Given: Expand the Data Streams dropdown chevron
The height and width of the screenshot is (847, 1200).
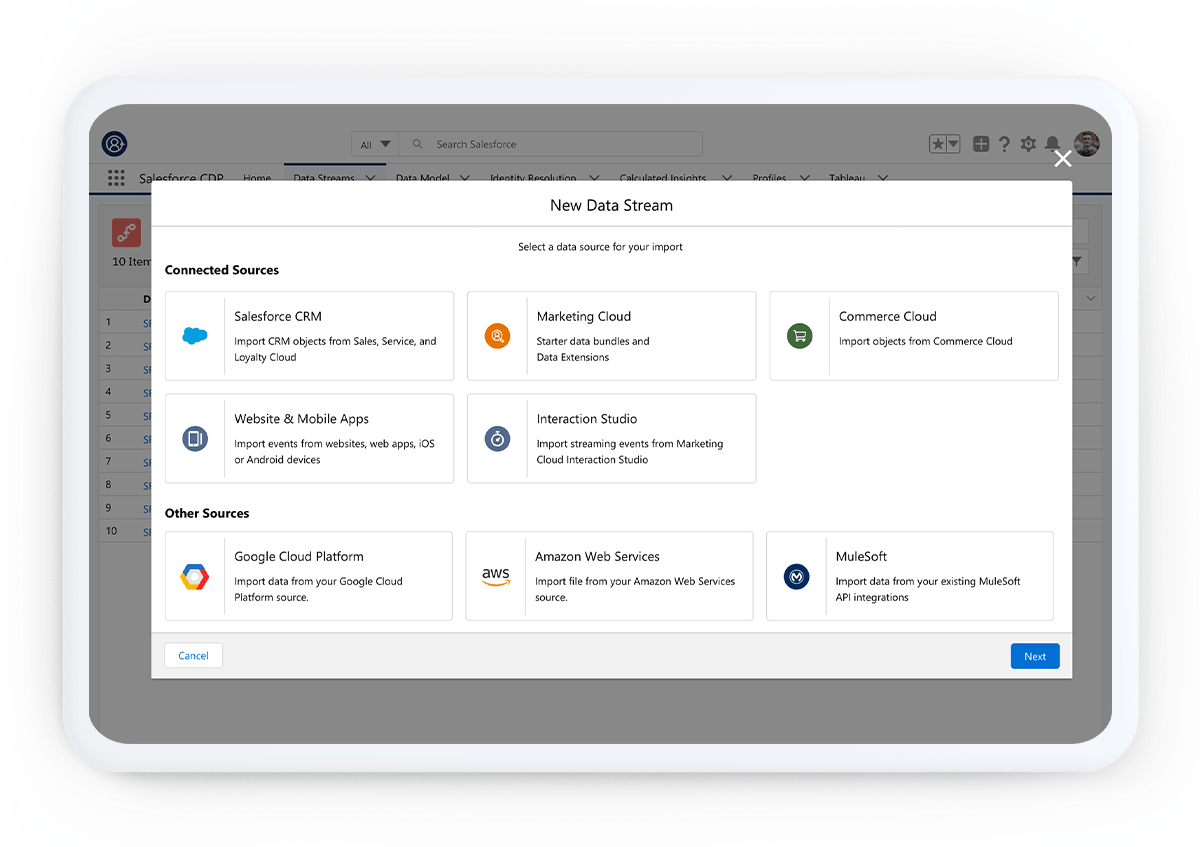Looking at the screenshot, I should [368, 177].
